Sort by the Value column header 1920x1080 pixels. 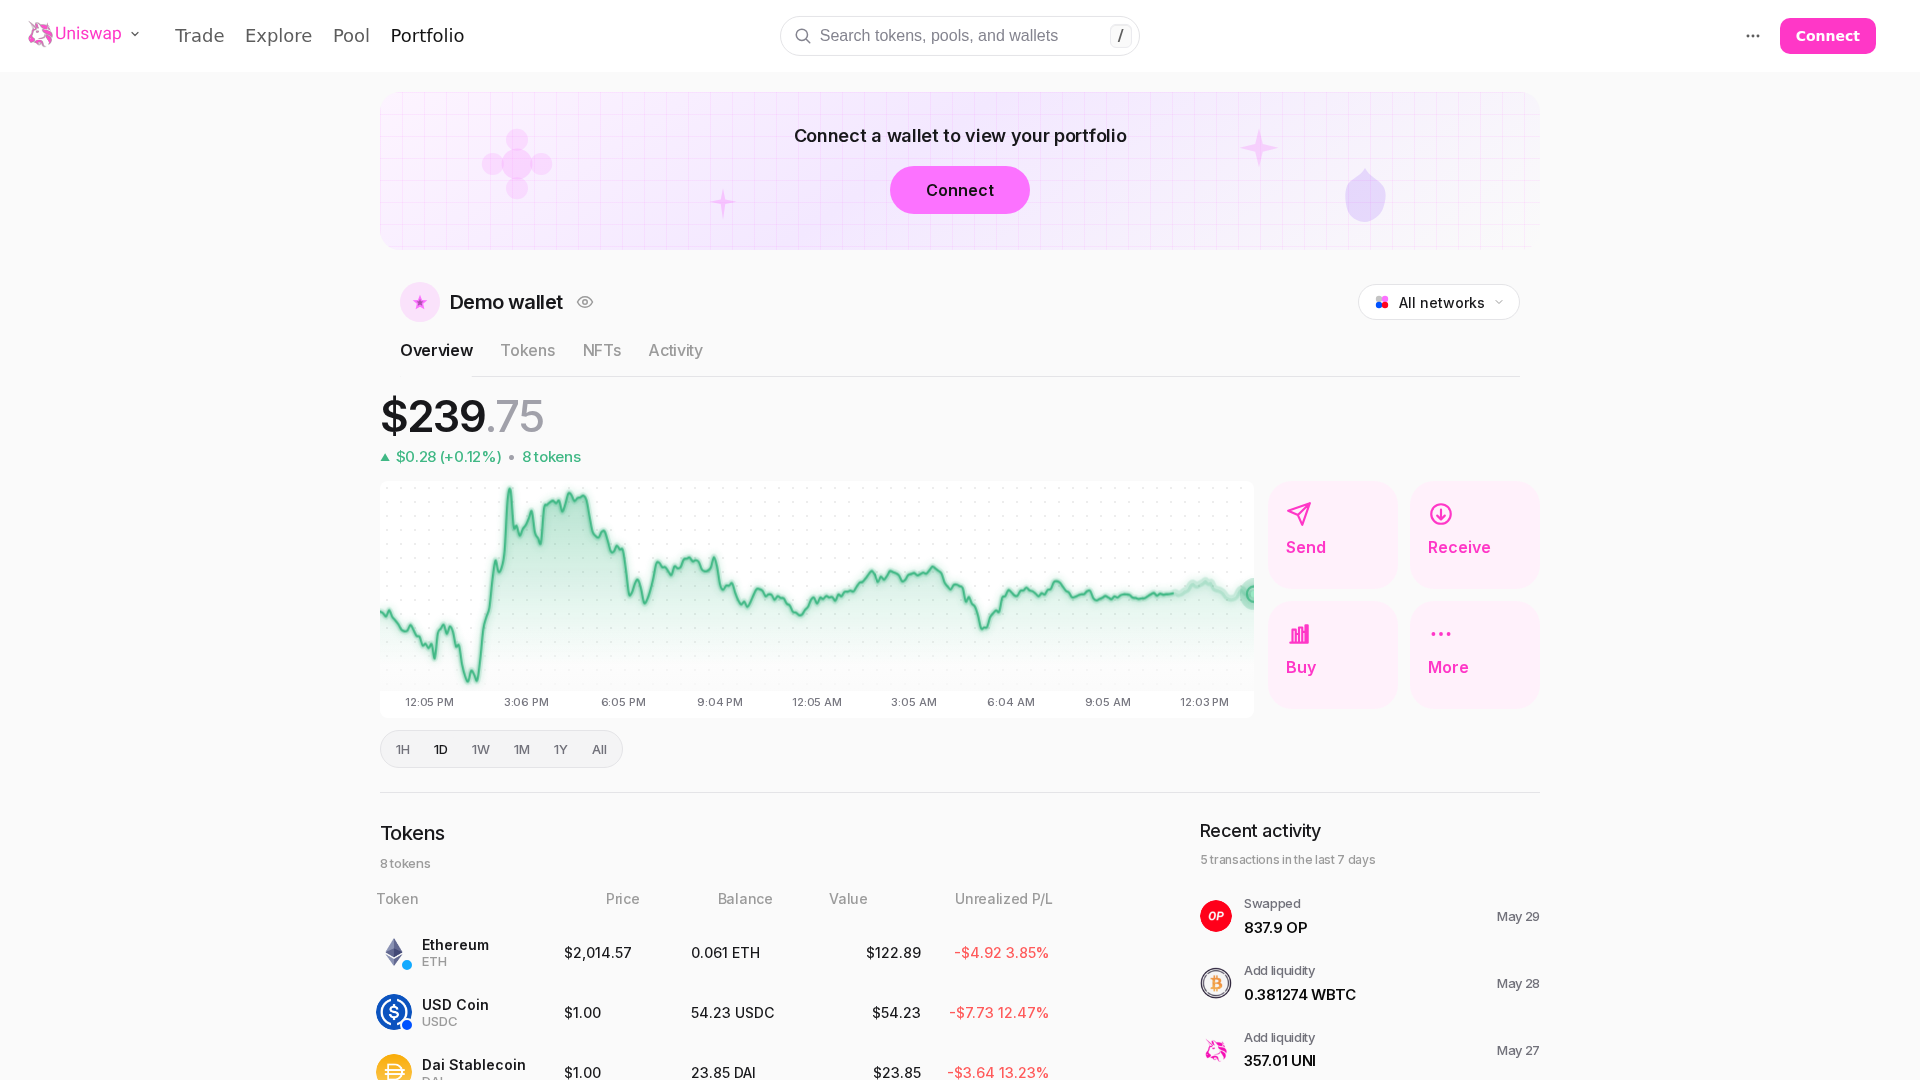848,899
